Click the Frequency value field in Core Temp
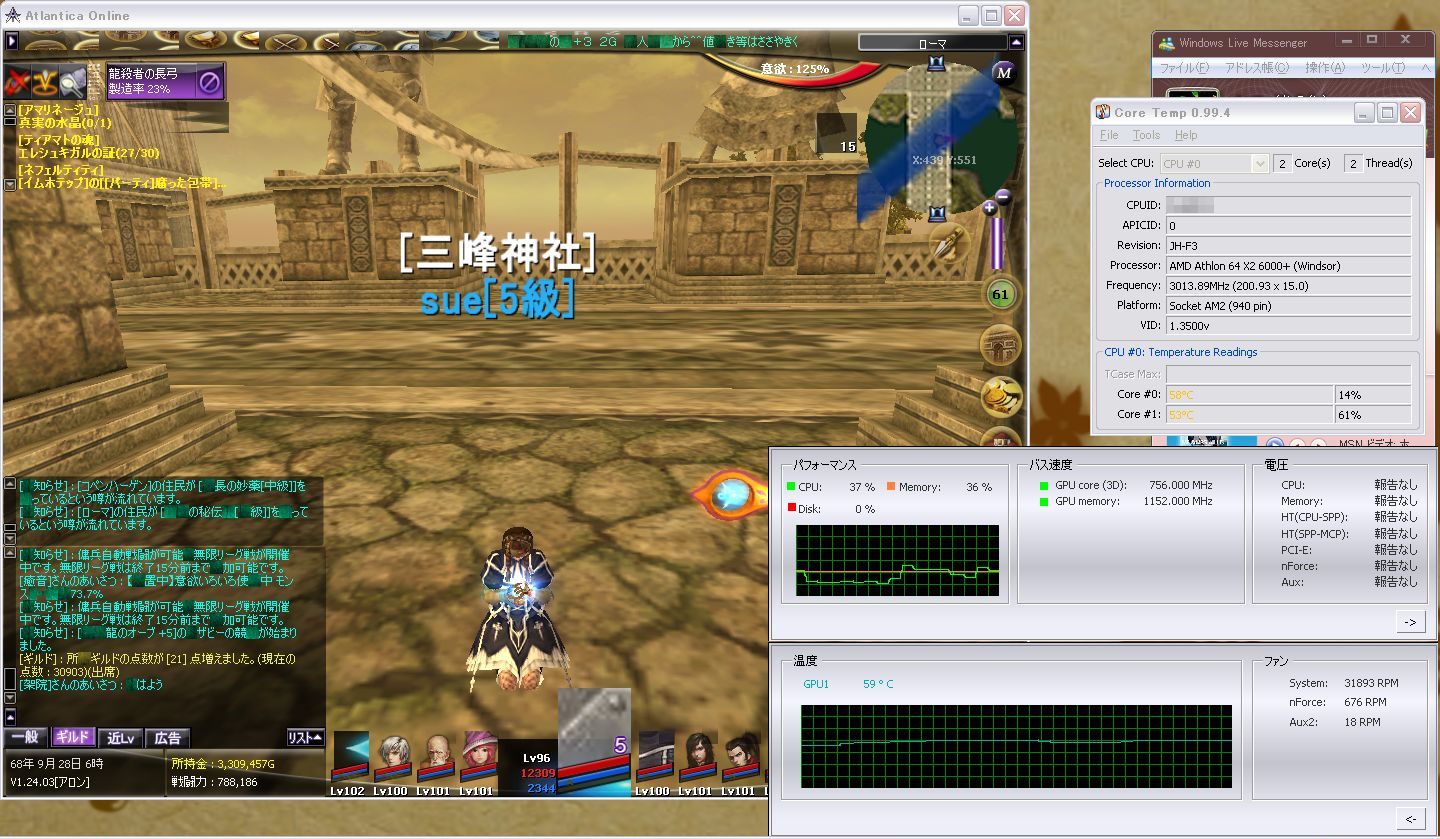This screenshot has height=839, width=1440. [x=1289, y=286]
